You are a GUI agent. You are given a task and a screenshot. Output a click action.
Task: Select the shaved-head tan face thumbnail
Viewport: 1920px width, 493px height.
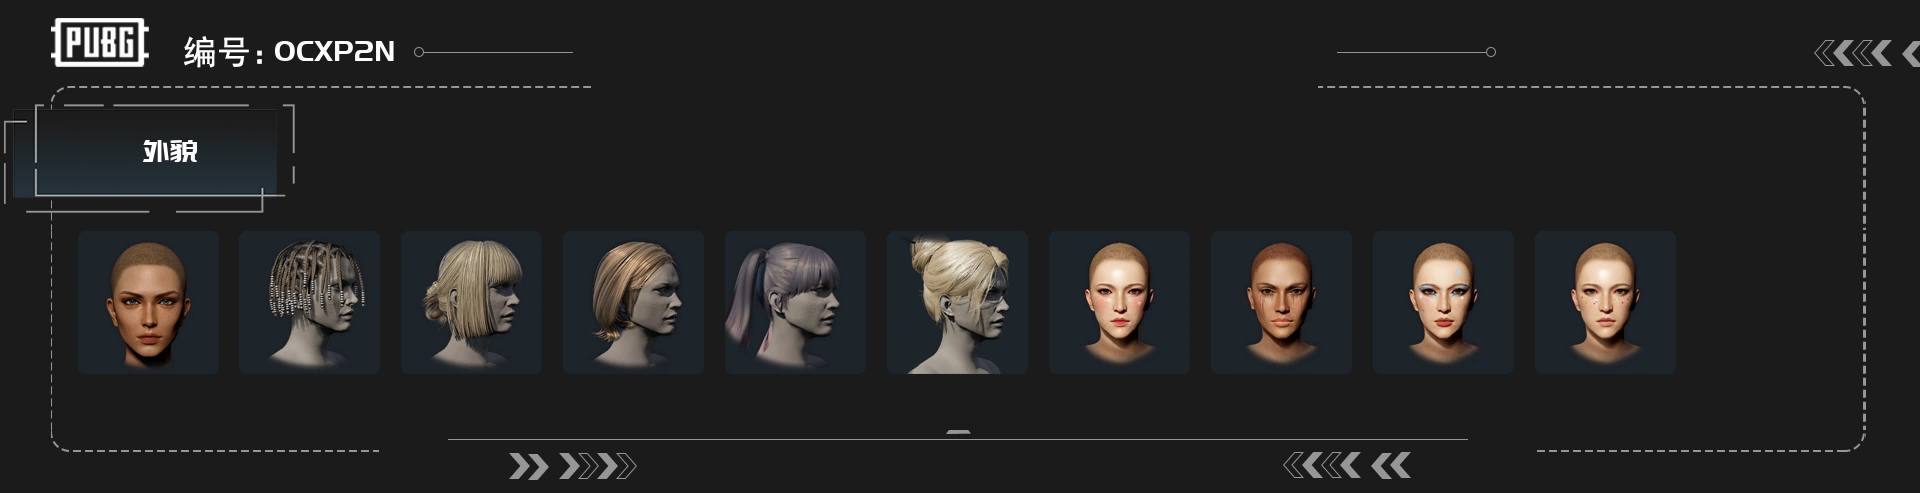point(148,302)
